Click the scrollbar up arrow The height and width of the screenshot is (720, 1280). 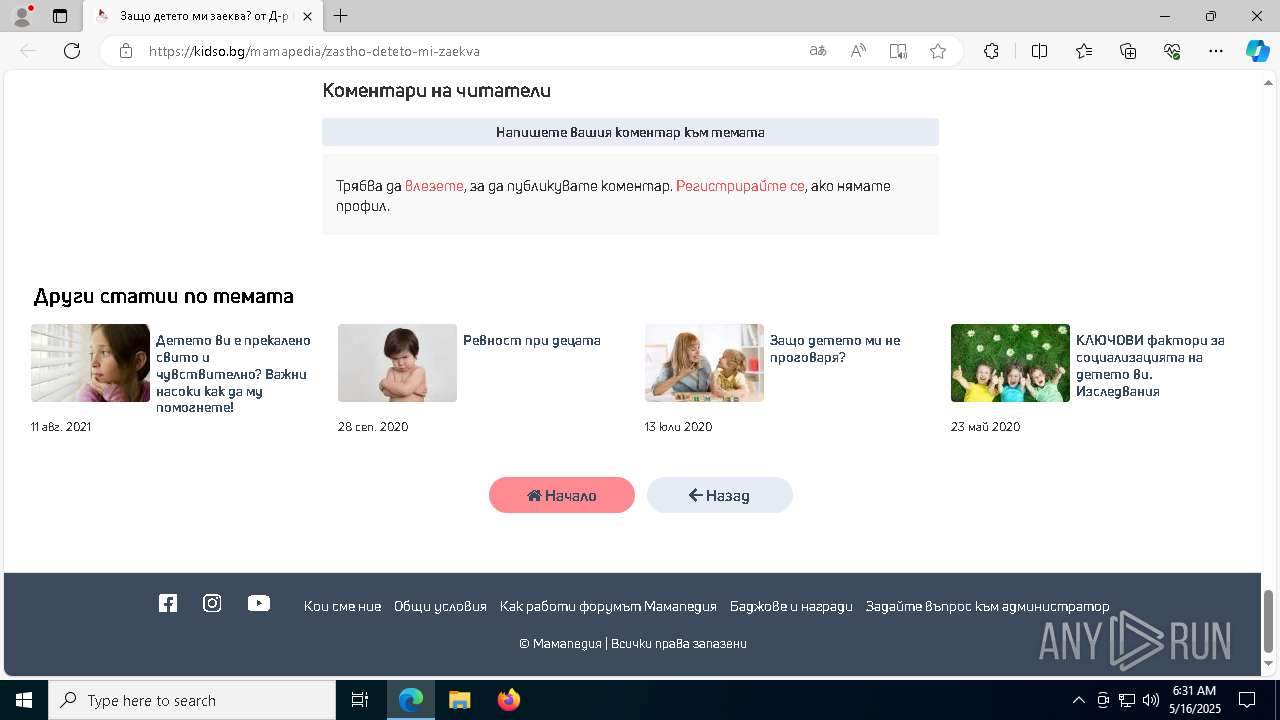pos(1269,82)
